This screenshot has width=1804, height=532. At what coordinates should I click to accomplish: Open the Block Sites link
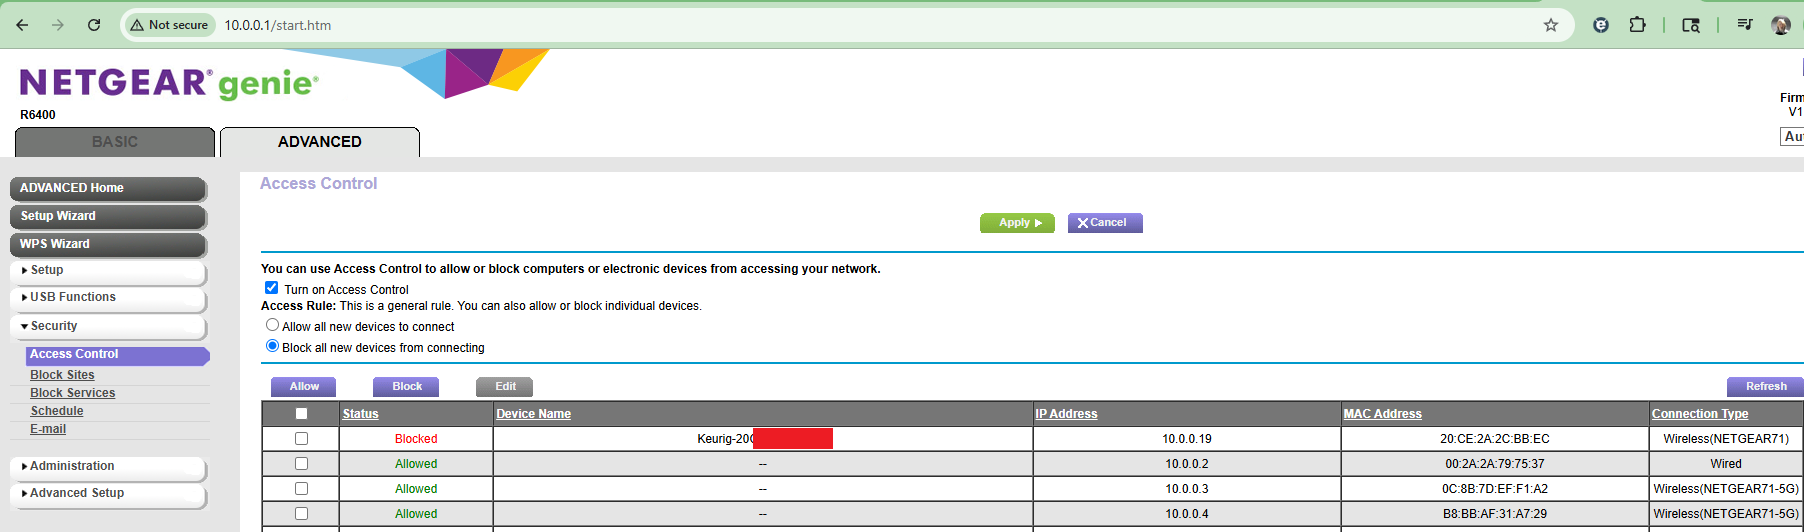coord(62,375)
